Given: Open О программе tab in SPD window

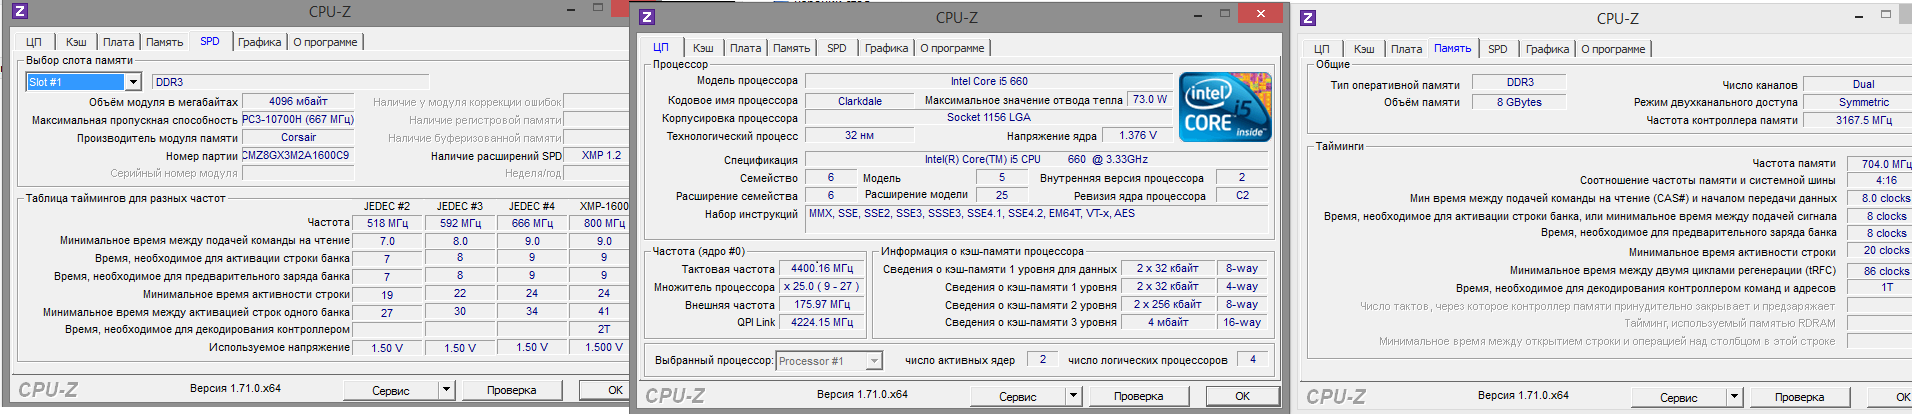Looking at the screenshot, I should pos(325,42).
